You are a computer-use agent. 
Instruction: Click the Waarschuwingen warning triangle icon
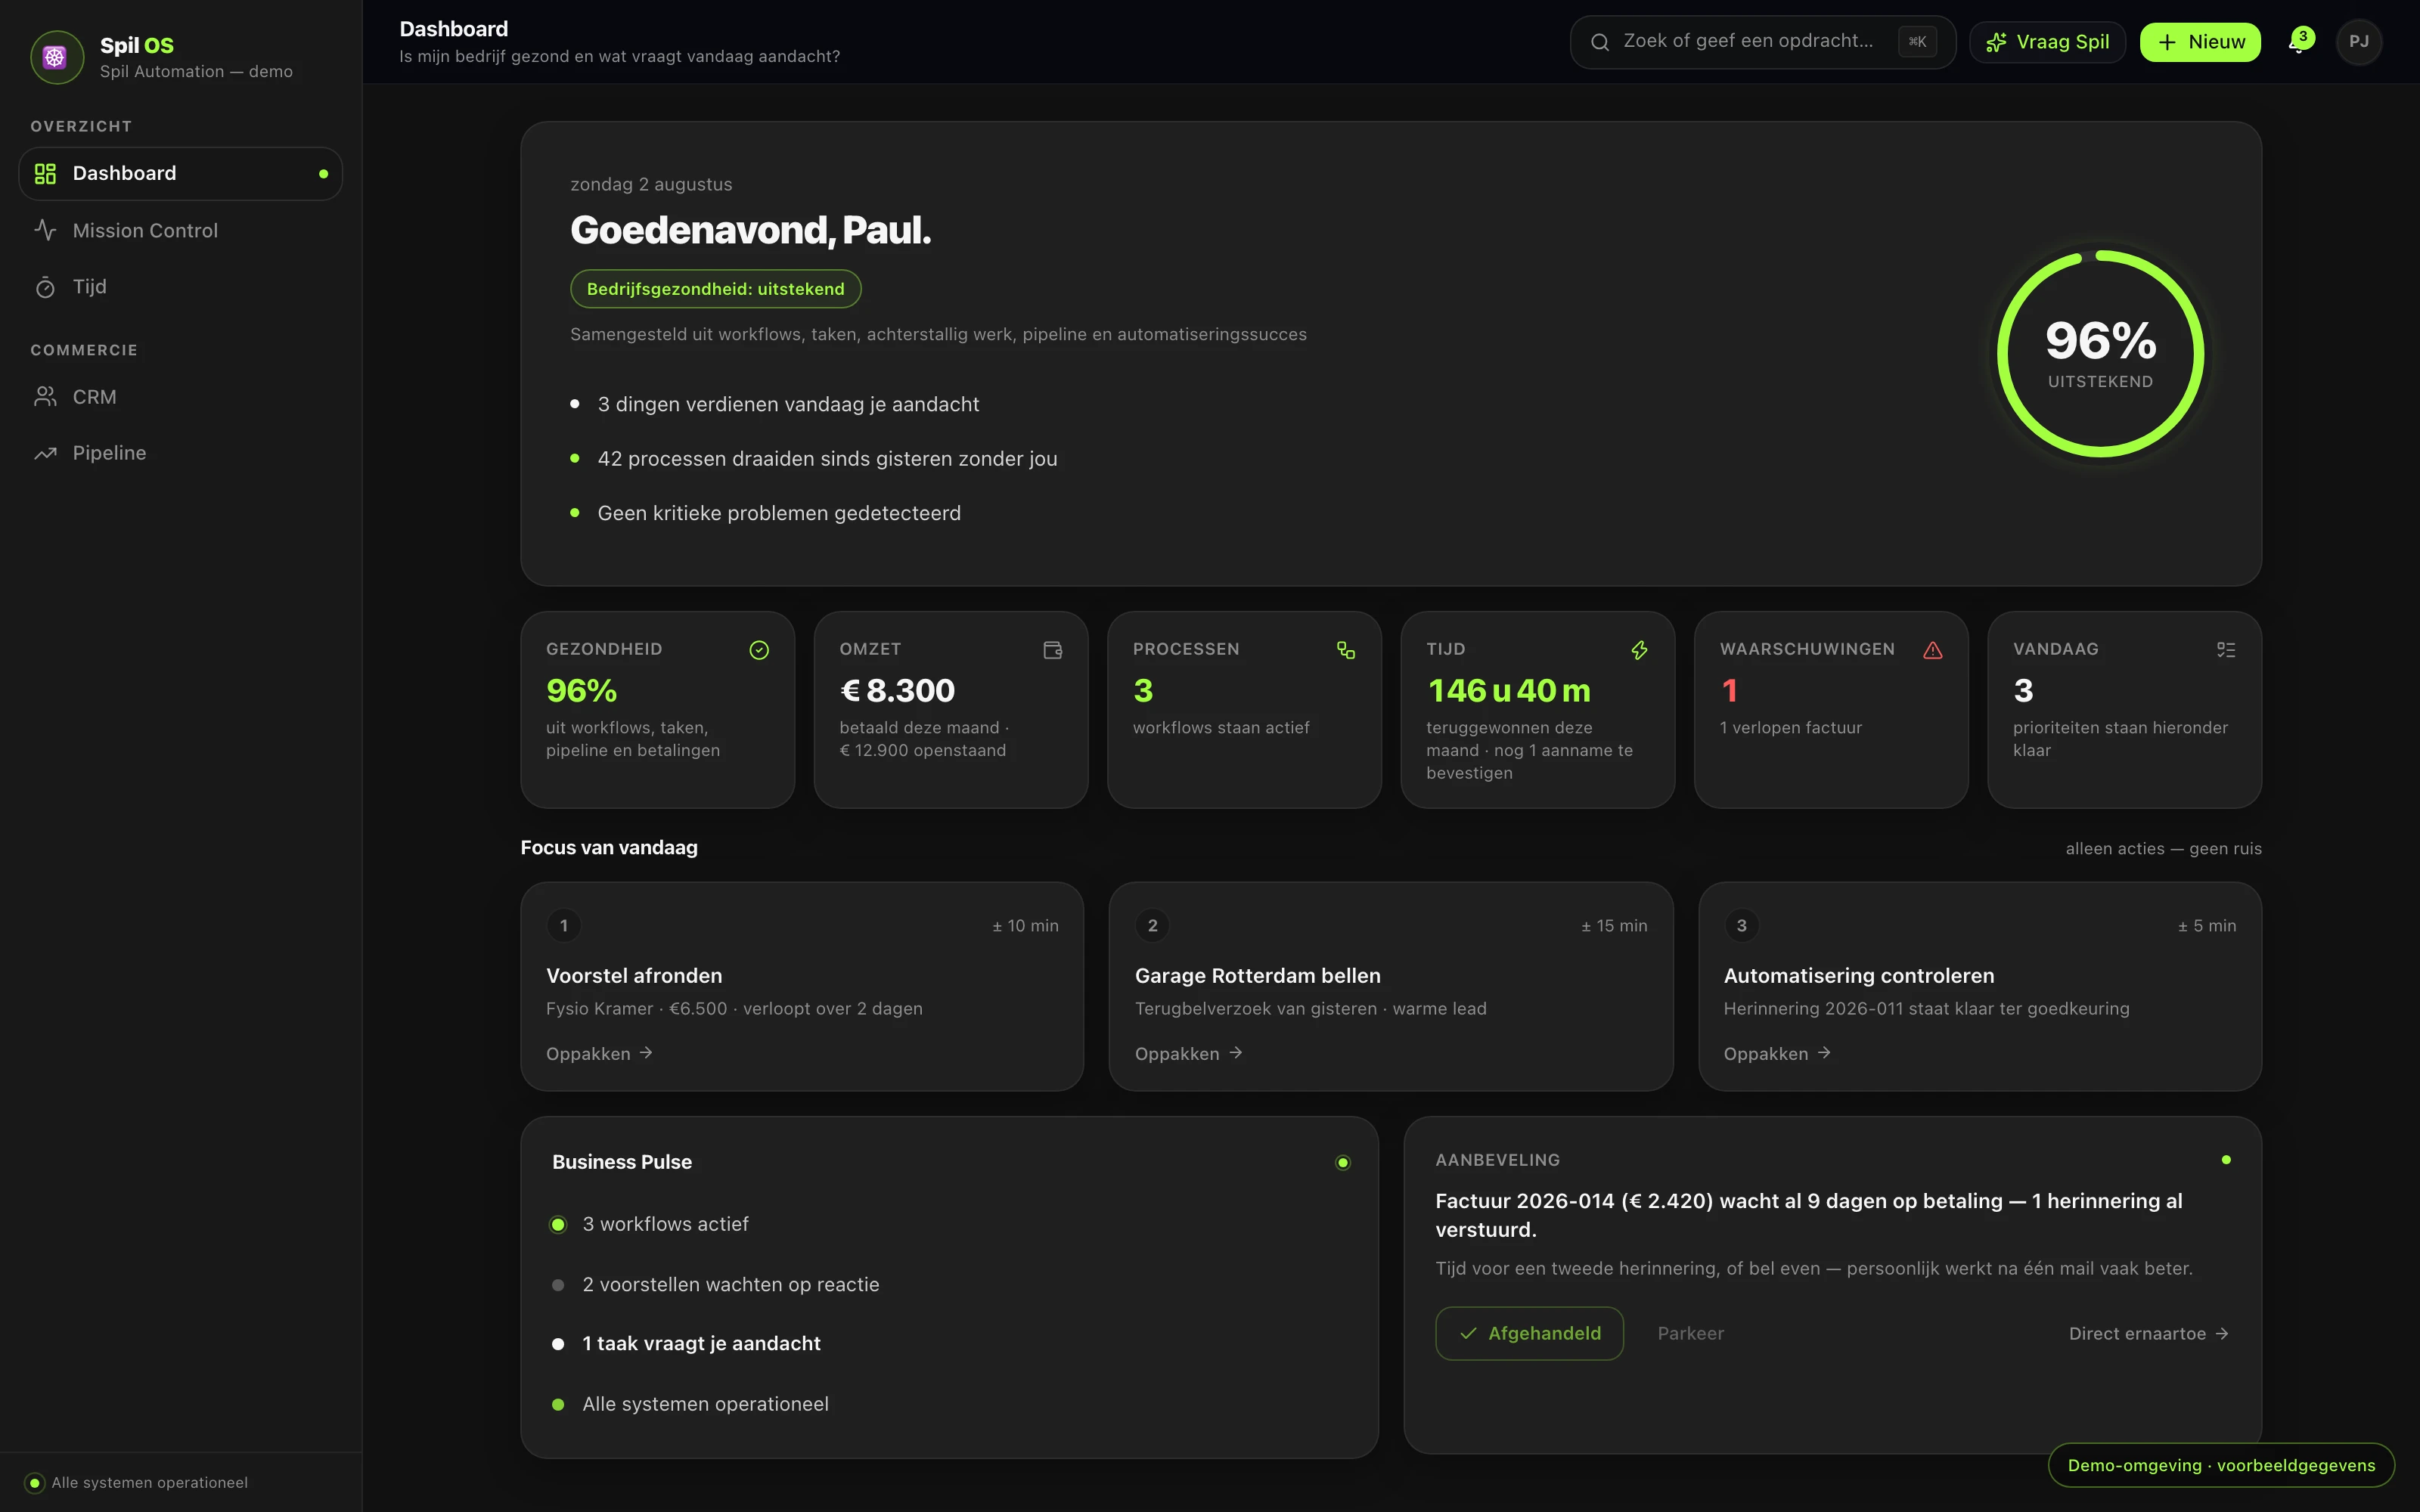[x=1933, y=650]
